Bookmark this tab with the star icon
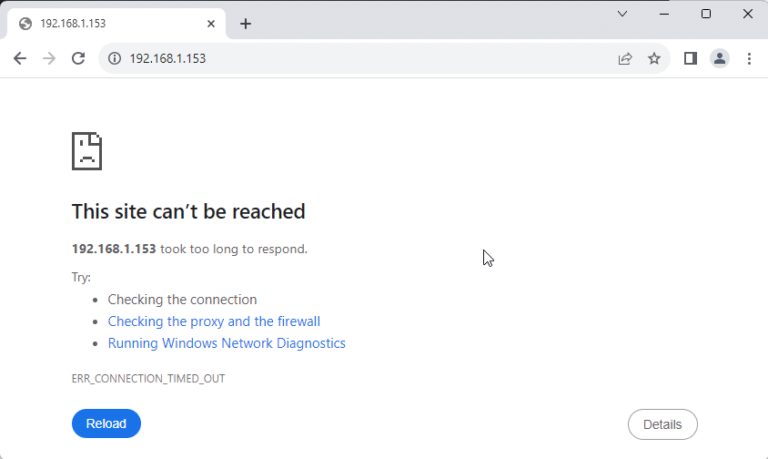 coord(654,59)
